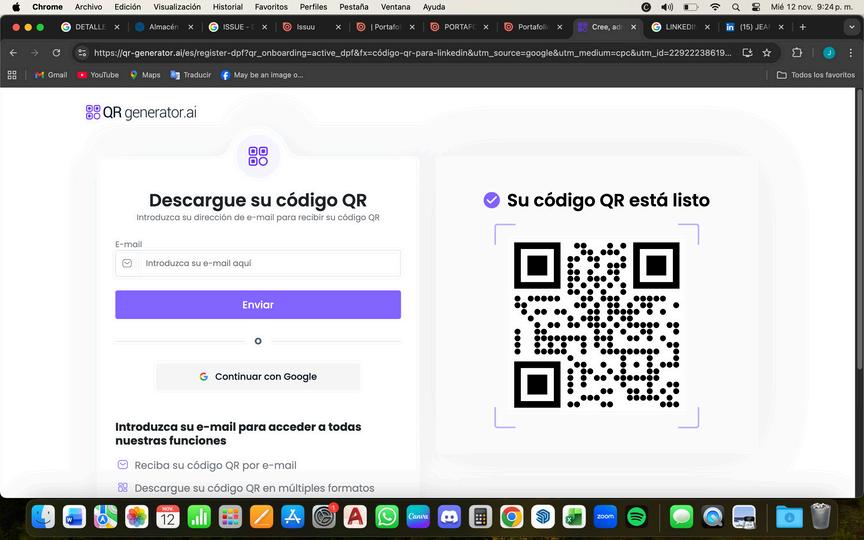Click the generated QR code image
This screenshot has height=540, width=864.
pos(597,325)
